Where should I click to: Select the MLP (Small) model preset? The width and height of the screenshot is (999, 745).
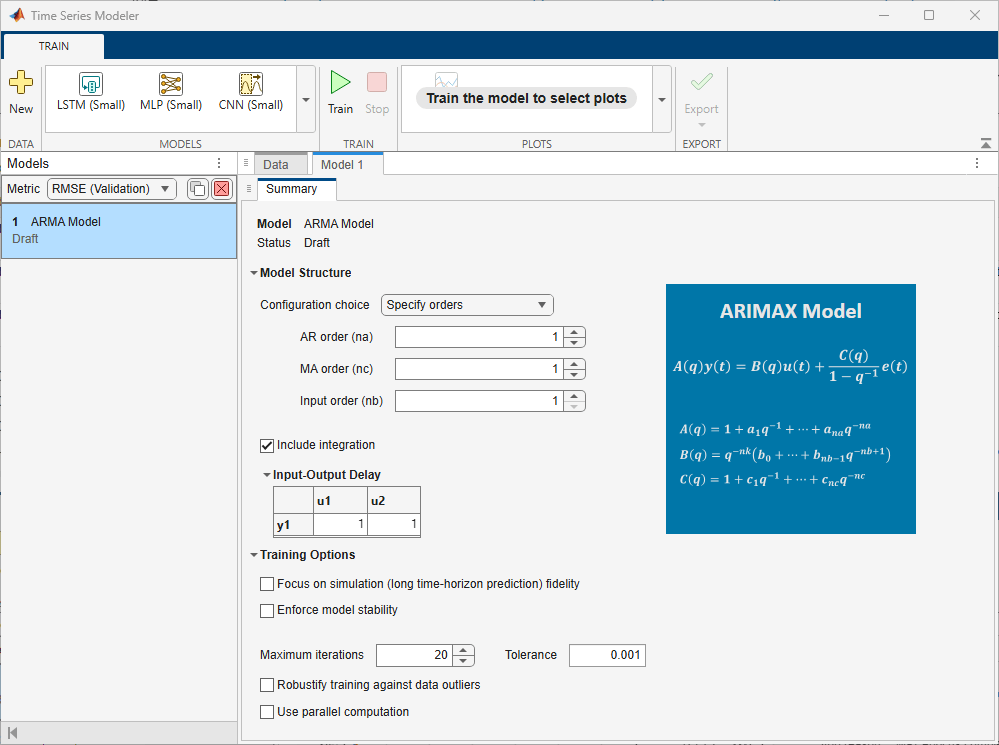(170, 92)
